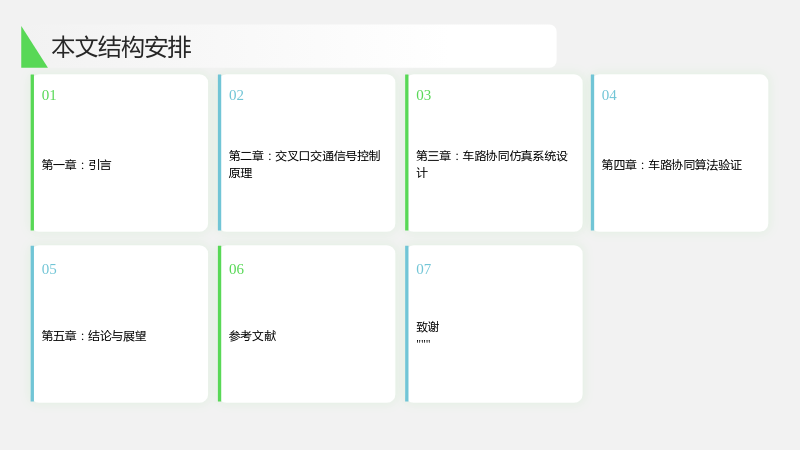Click the number 06 label
800x450 pixels.
point(236,269)
